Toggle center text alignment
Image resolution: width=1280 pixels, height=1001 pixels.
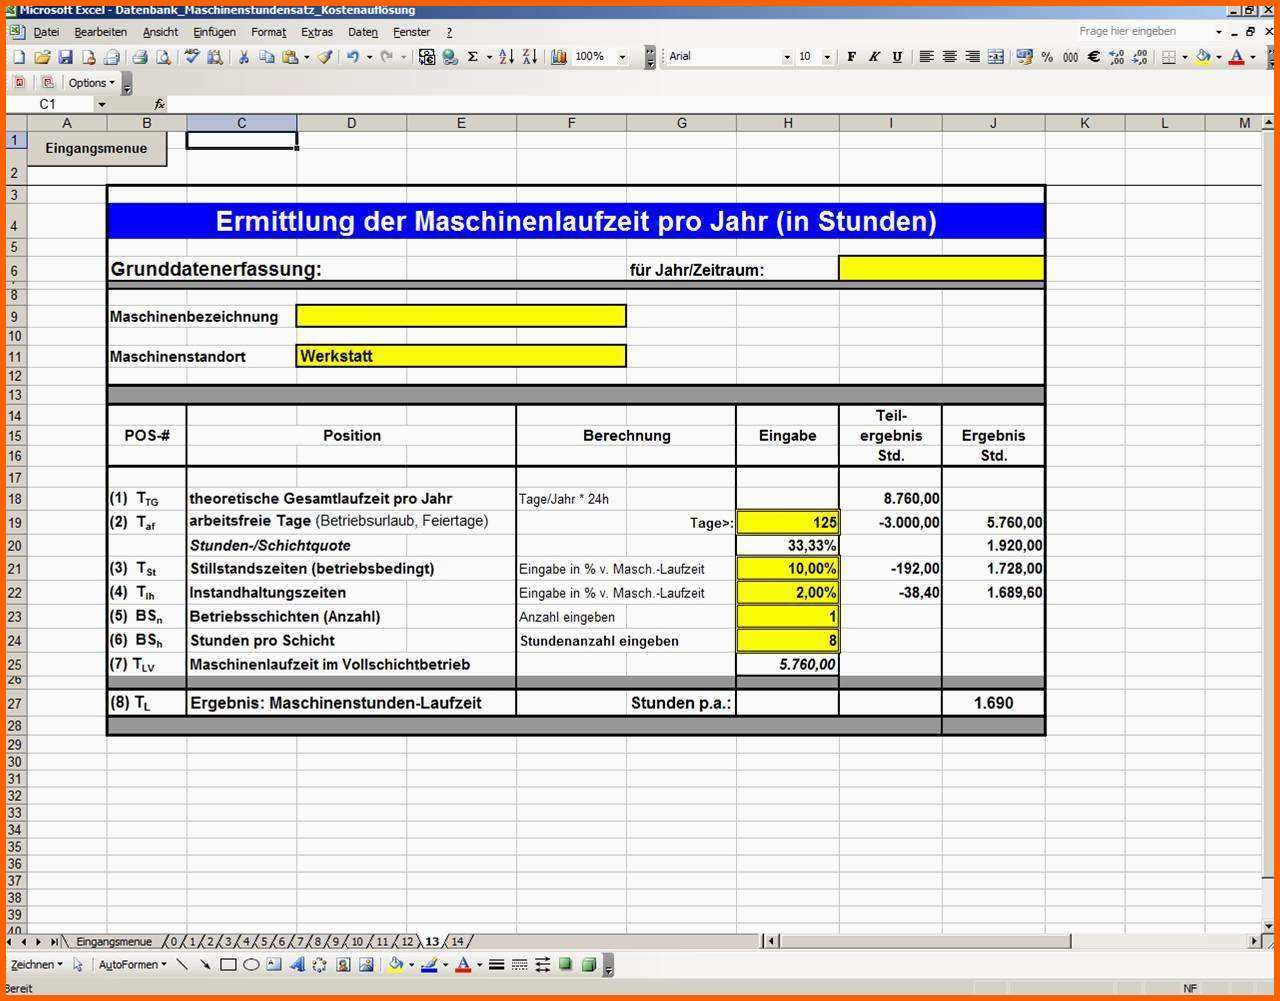click(949, 57)
